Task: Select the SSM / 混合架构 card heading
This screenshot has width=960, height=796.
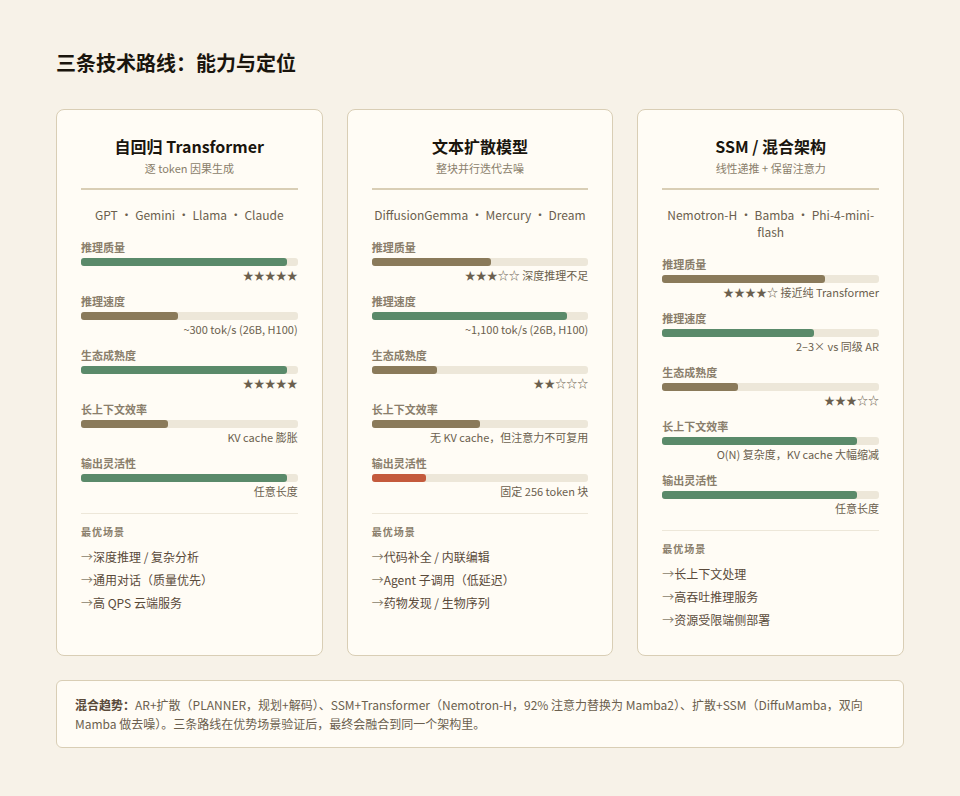Action: [x=770, y=147]
